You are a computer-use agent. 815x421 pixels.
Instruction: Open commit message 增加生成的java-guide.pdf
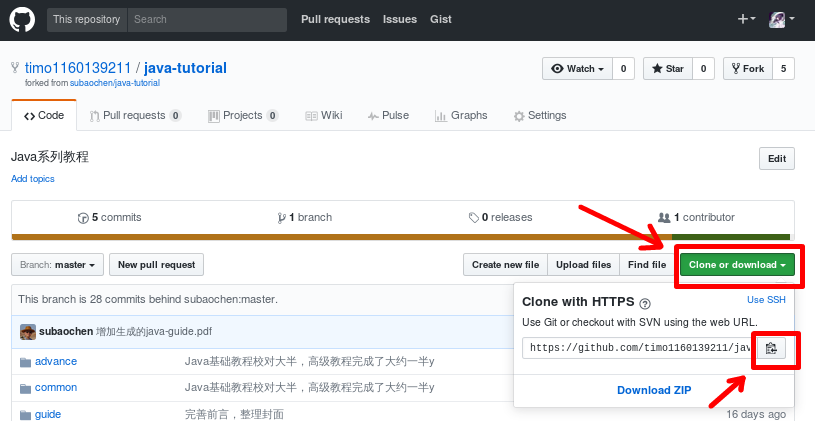(x=154, y=332)
